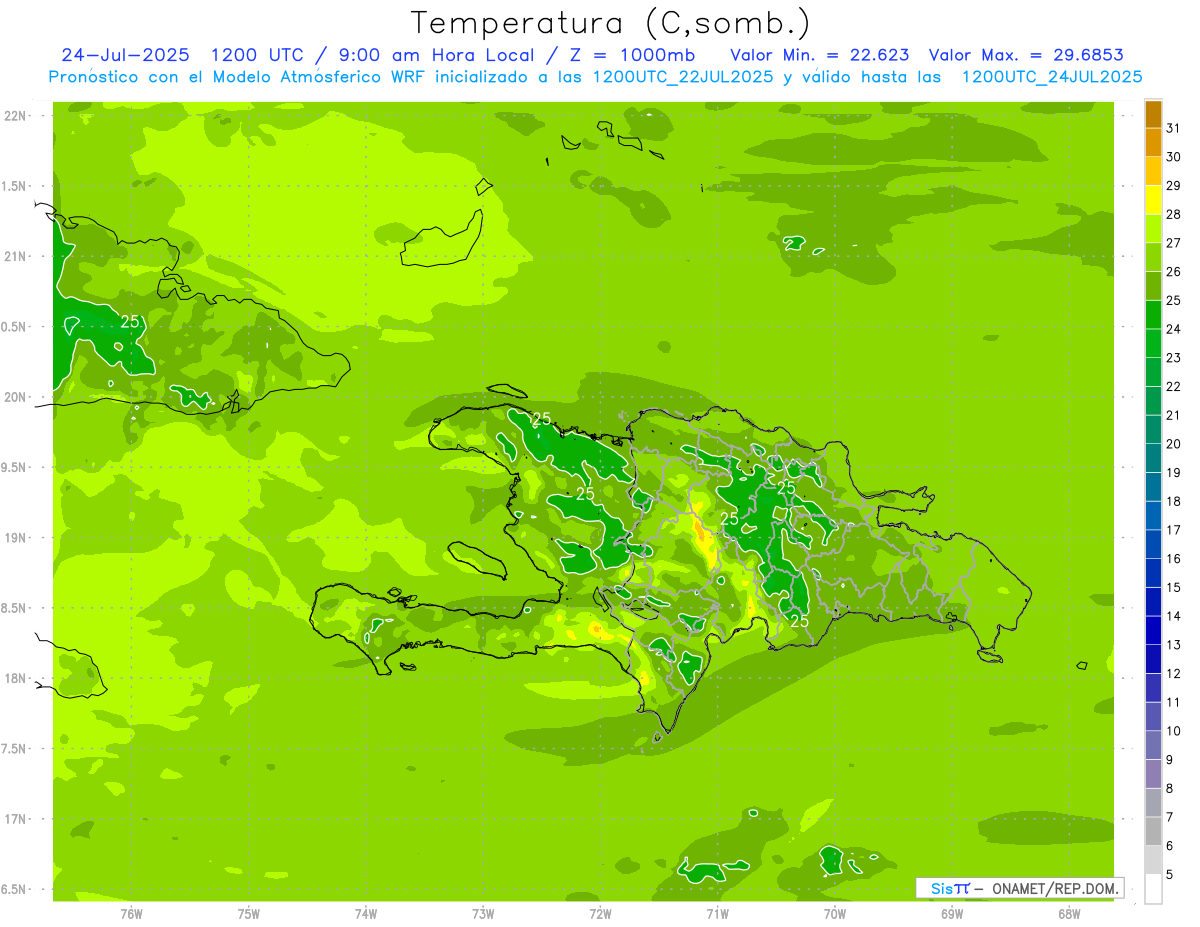
Task: Click the 68W longitude axis label
Action: (1069, 914)
